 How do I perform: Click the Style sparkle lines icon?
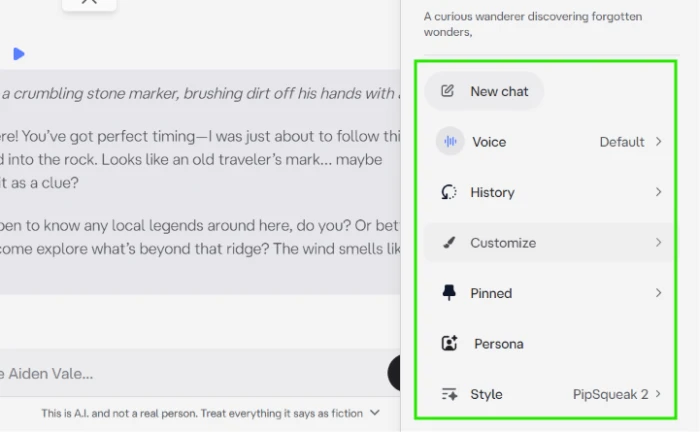[x=449, y=394]
